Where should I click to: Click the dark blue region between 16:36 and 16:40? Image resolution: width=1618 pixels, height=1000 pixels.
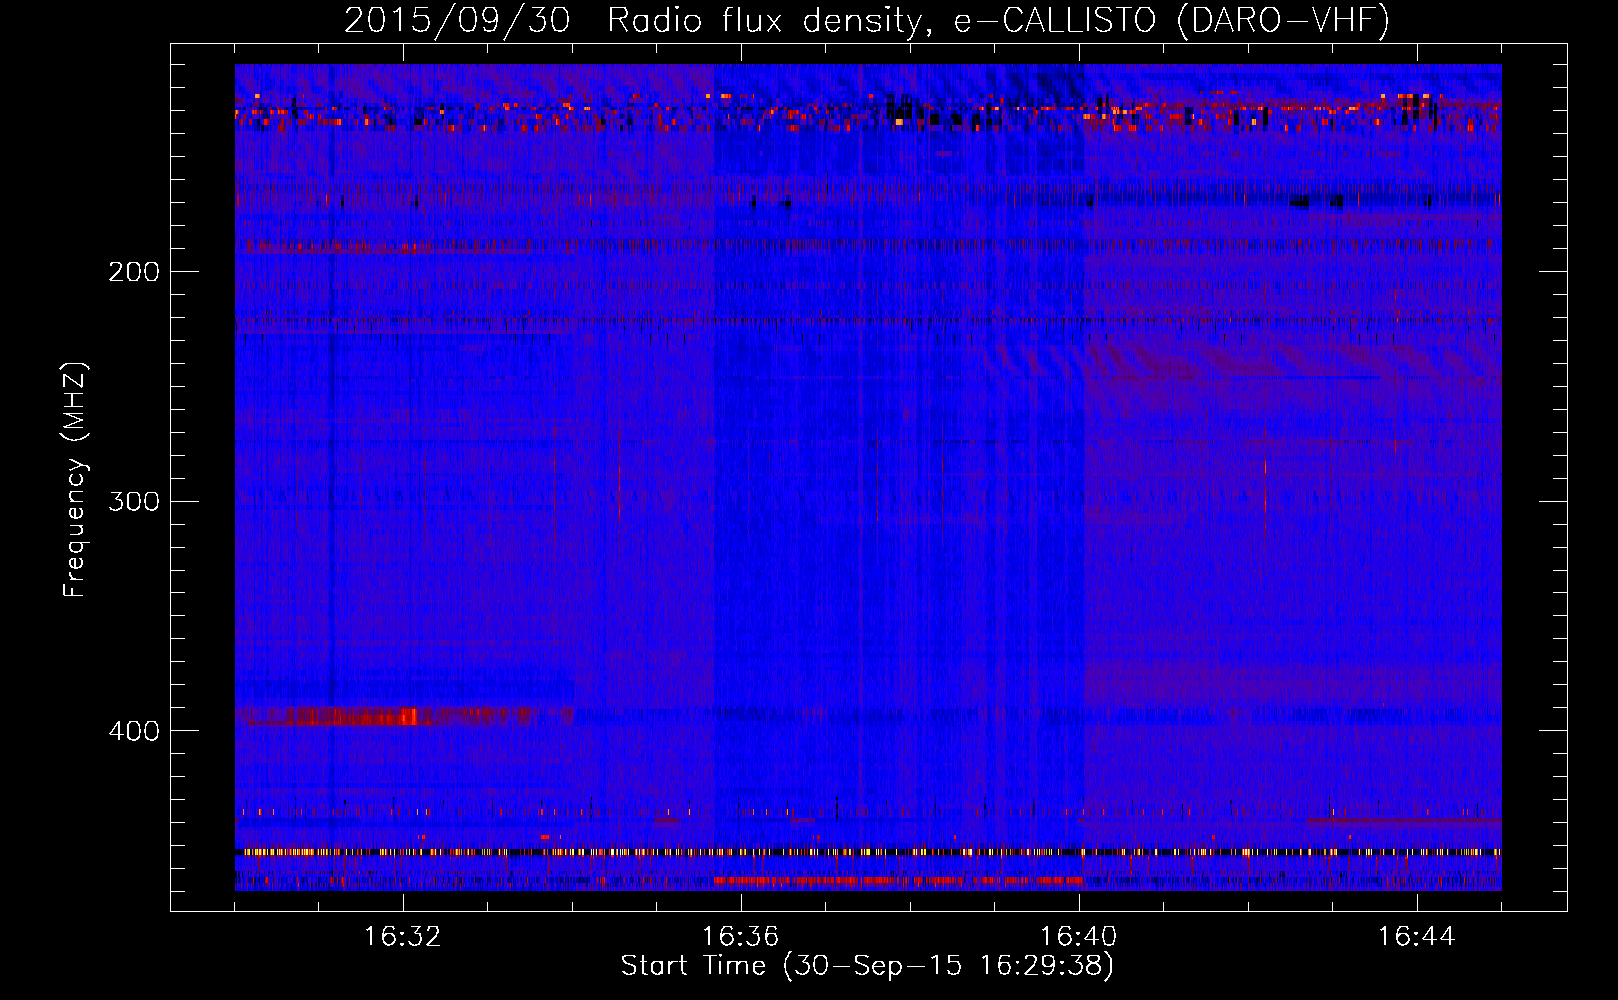[900, 550]
